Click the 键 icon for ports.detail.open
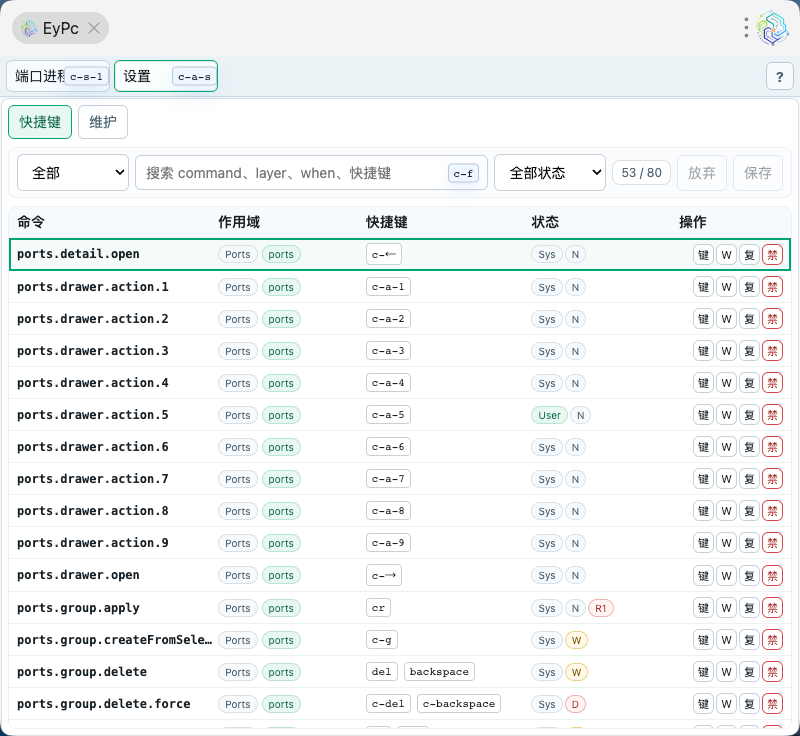 tap(703, 255)
